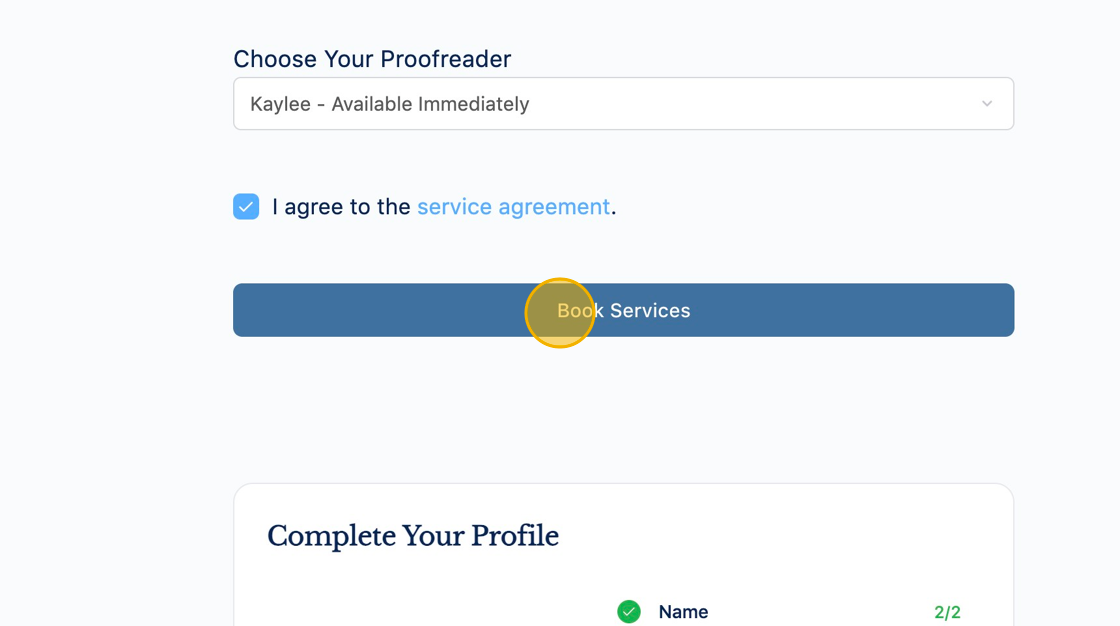Click the green checkmark icon beside Name
Screen dimensions: 1120x626
click(x=629, y=612)
